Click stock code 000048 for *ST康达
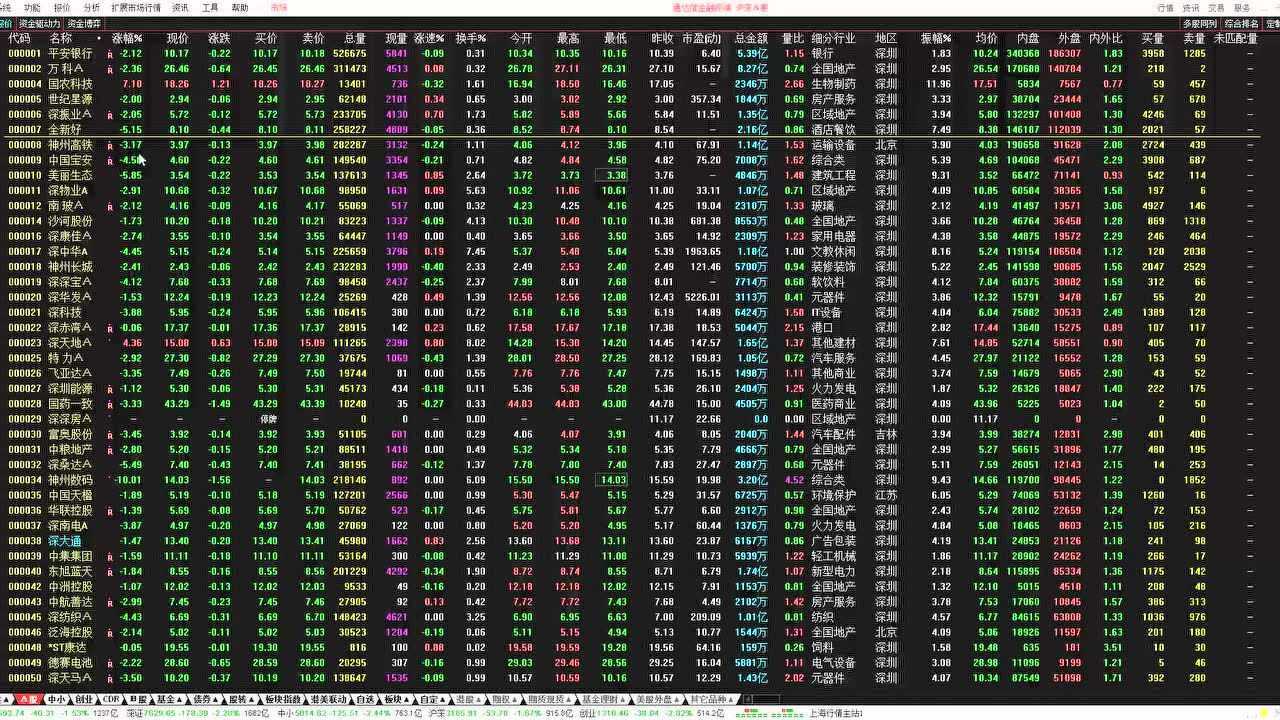The image size is (1280, 720). [x=23, y=648]
